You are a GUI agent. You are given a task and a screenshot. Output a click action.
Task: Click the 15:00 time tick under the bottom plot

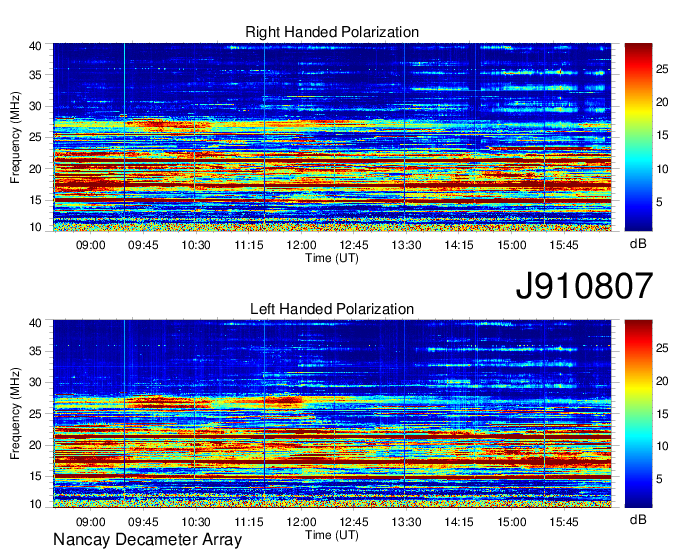511,522
